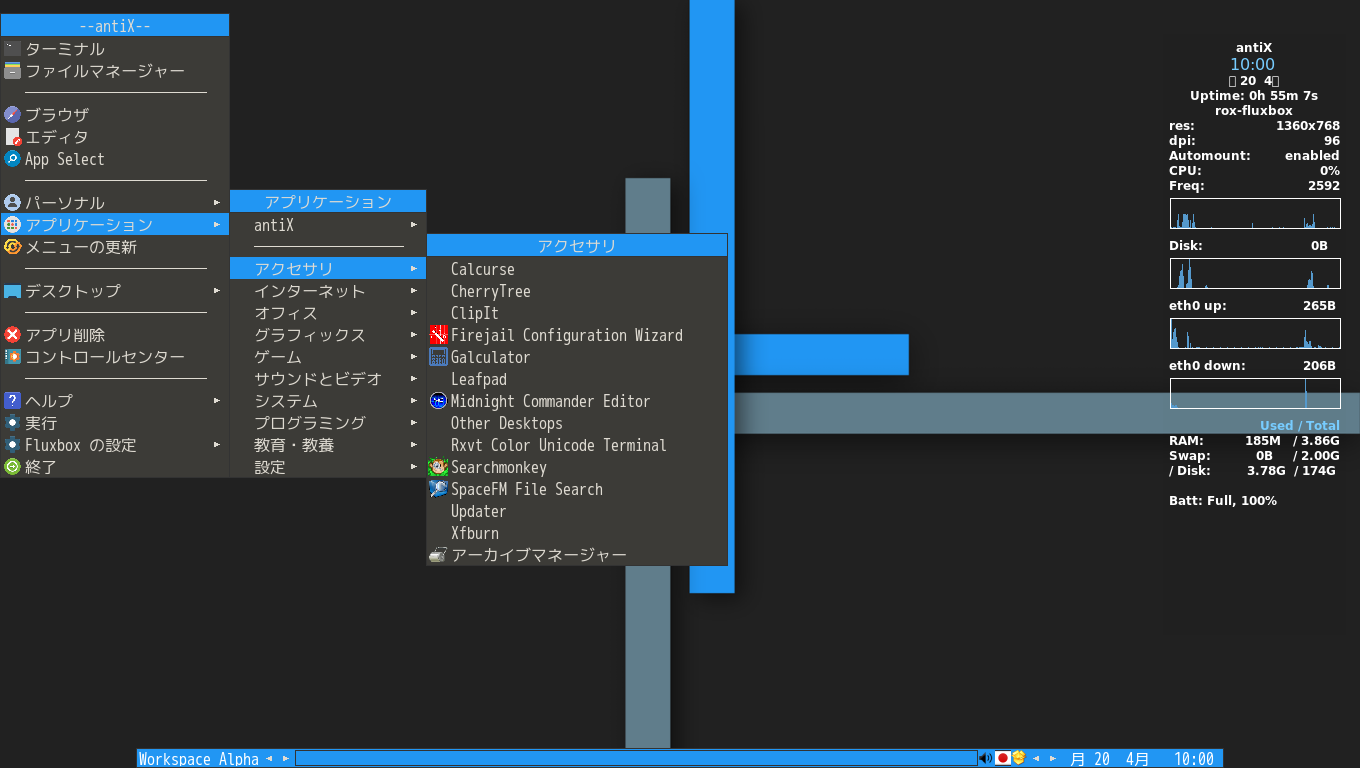Image resolution: width=1360 pixels, height=768 pixels.
Task: Switch to previous workspace arrow
Action: [269, 759]
